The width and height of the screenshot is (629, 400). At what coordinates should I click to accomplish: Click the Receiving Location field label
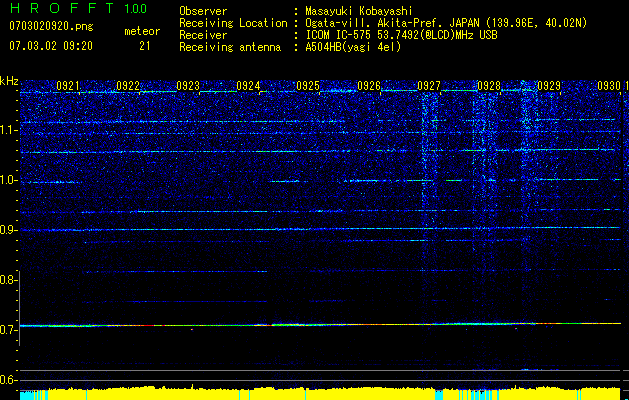233,23
